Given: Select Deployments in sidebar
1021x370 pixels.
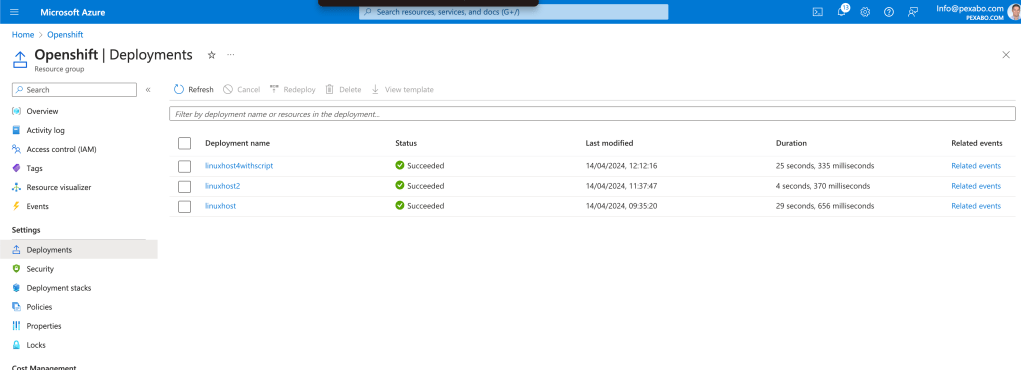Looking at the screenshot, I should coord(79,249).
